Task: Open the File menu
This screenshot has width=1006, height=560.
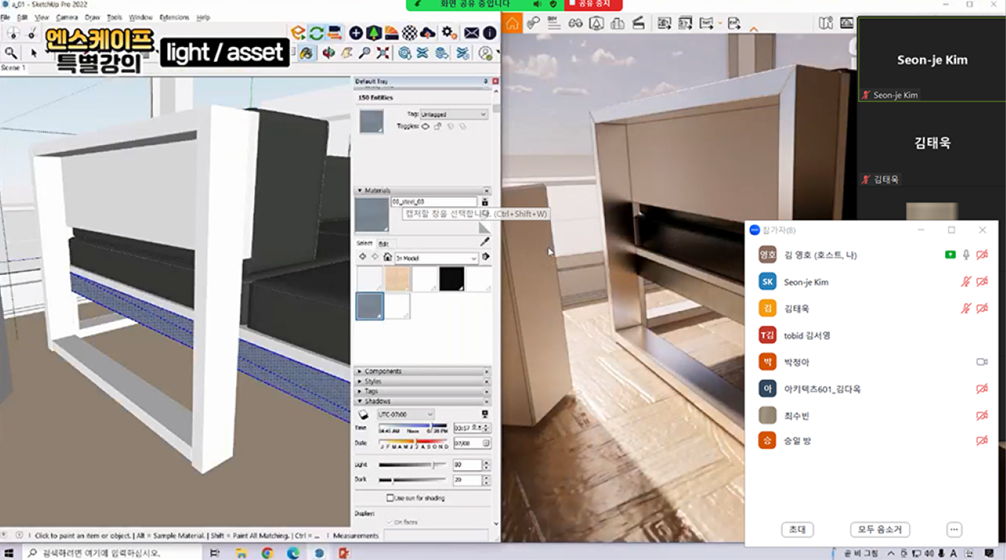Action: [5, 17]
